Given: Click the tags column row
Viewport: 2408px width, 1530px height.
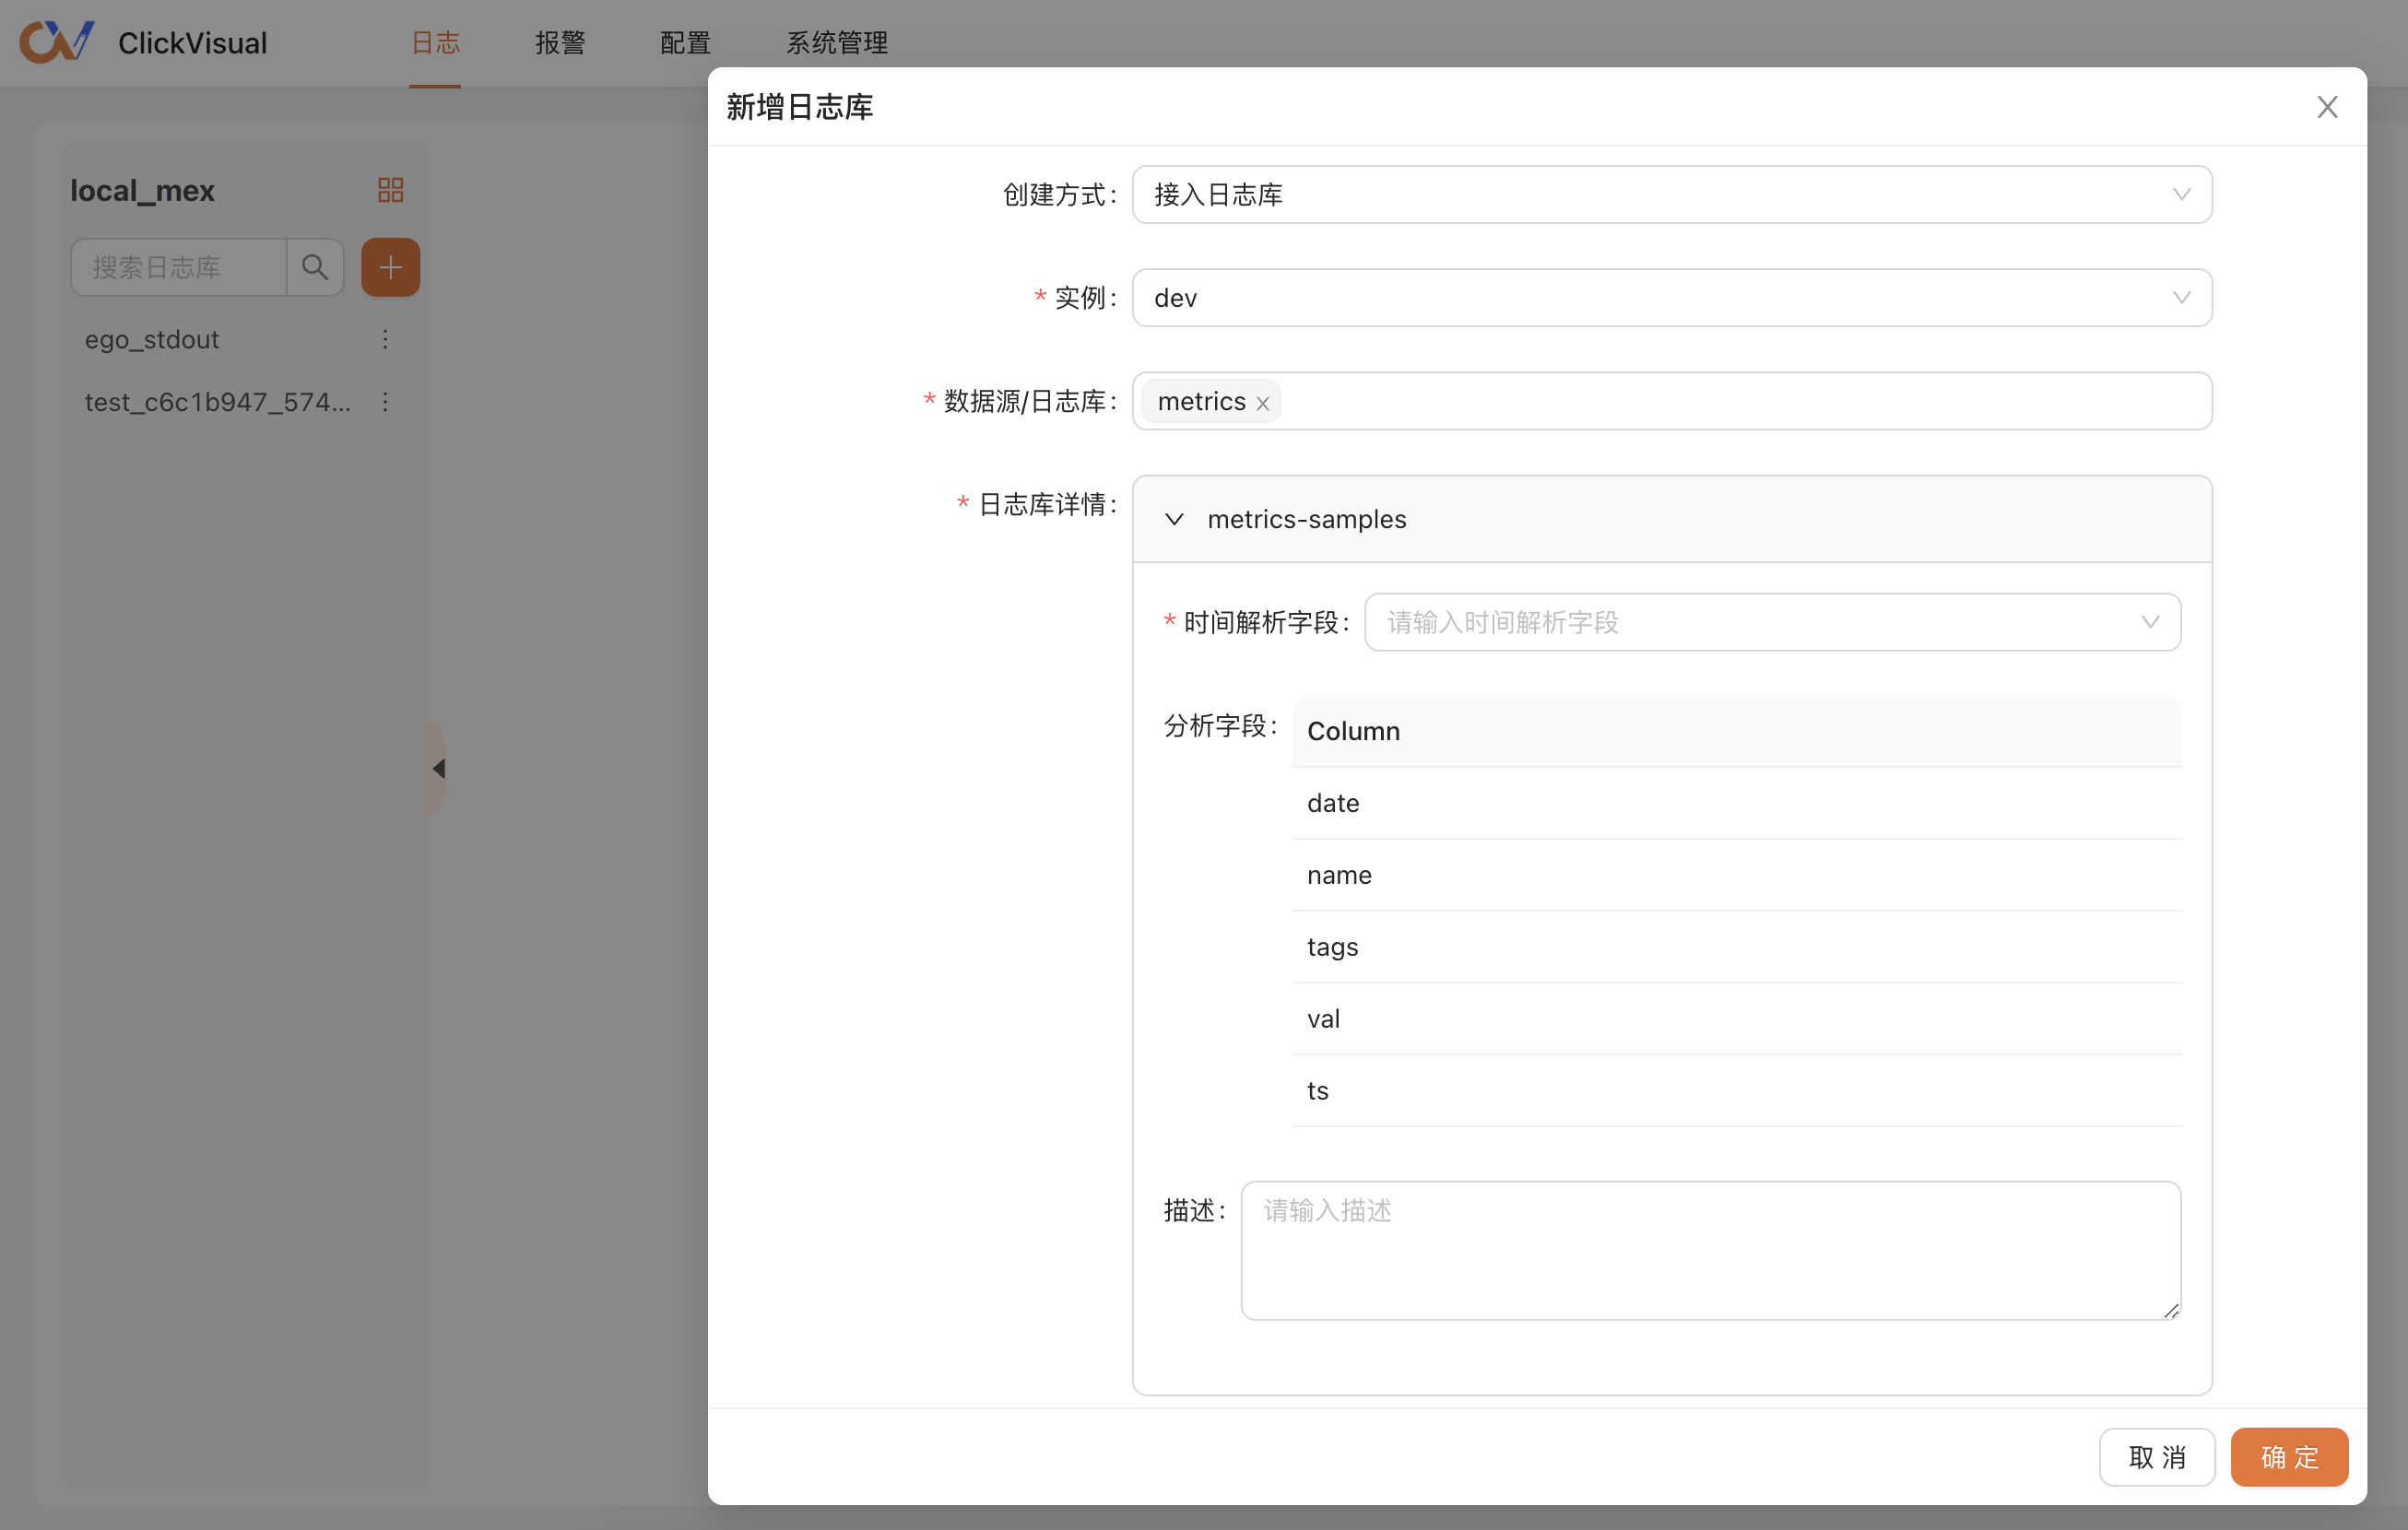Looking at the screenshot, I should click(1736, 947).
